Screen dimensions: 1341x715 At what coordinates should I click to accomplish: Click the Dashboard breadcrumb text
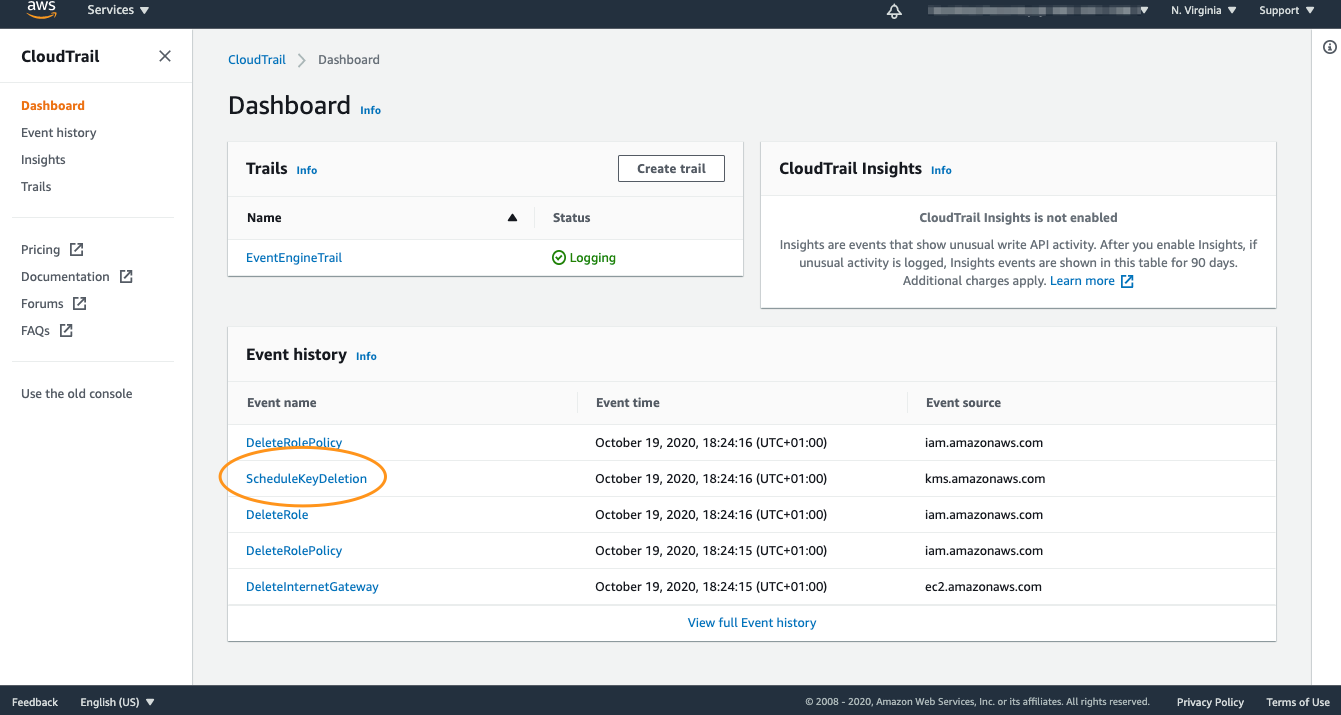(x=349, y=59)
